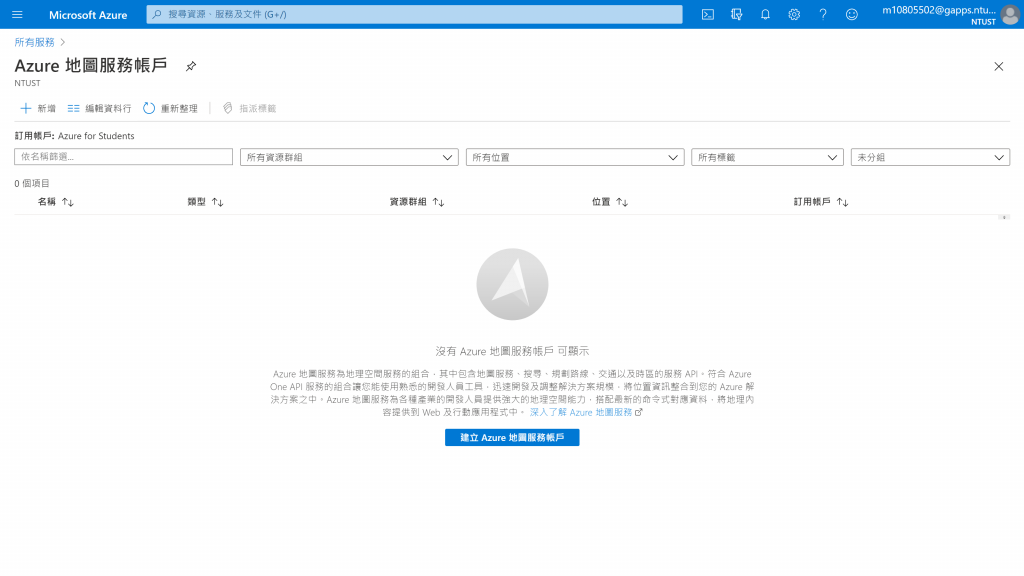Click 訂用帳戶 column header text
Viewport: 1024px width, 576px height.
click(812, 202)
